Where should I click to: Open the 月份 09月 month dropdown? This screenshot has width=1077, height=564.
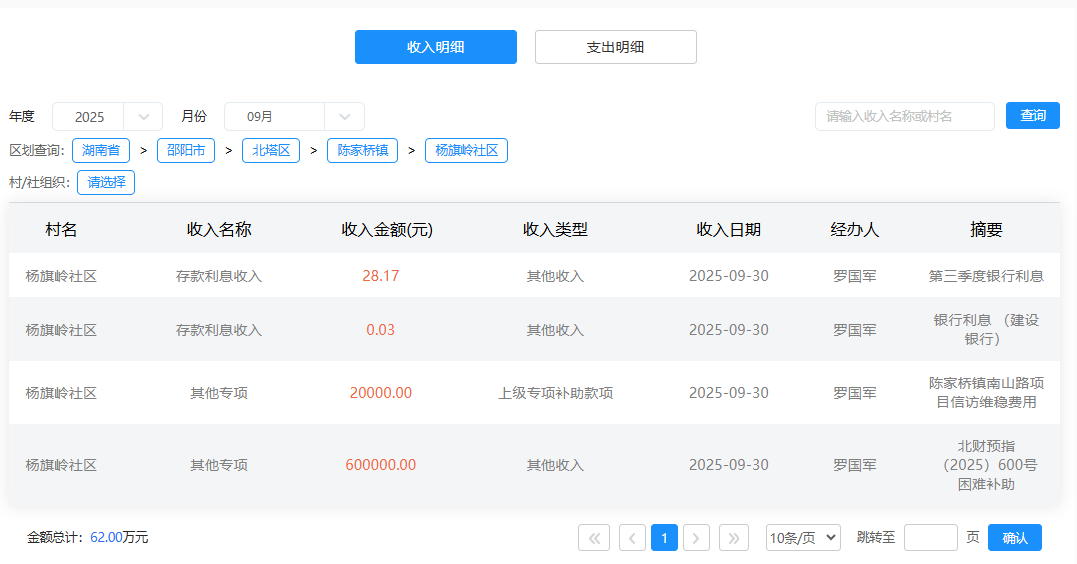point(294,117)
